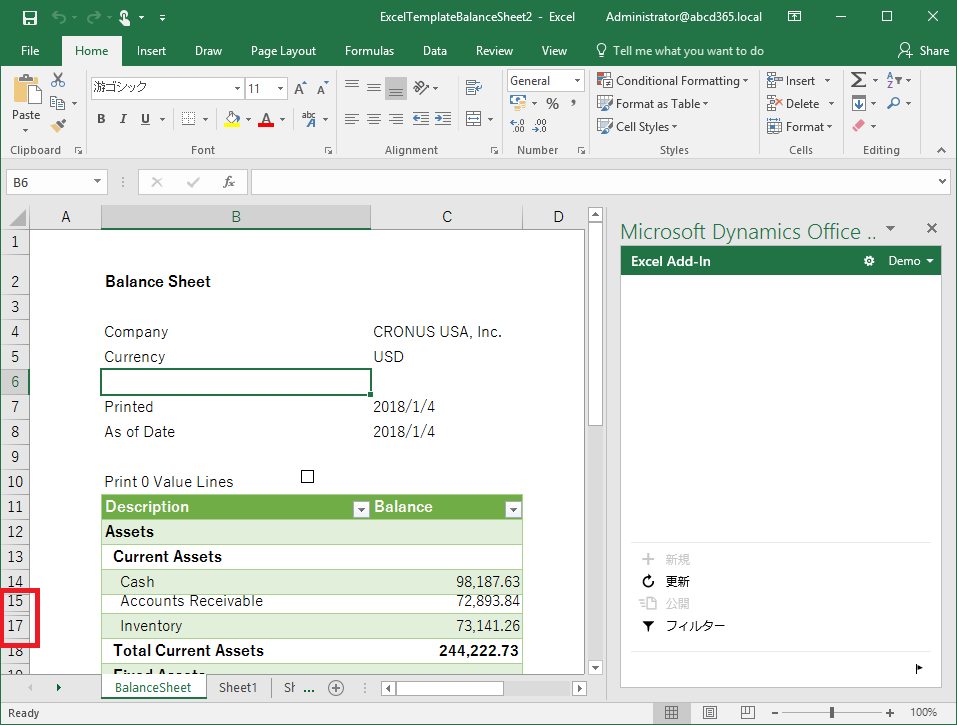Open the File tab
The width and height of the screenshot is (957, 725).
(30, 51)
